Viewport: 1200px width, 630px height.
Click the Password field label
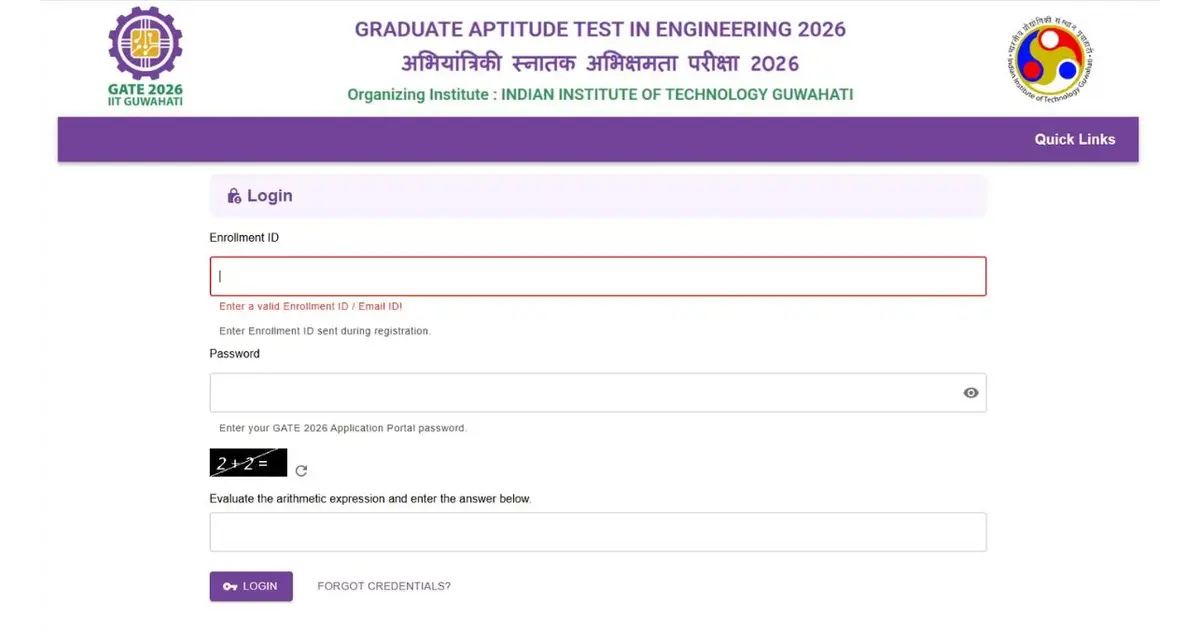tap(235, 354)
